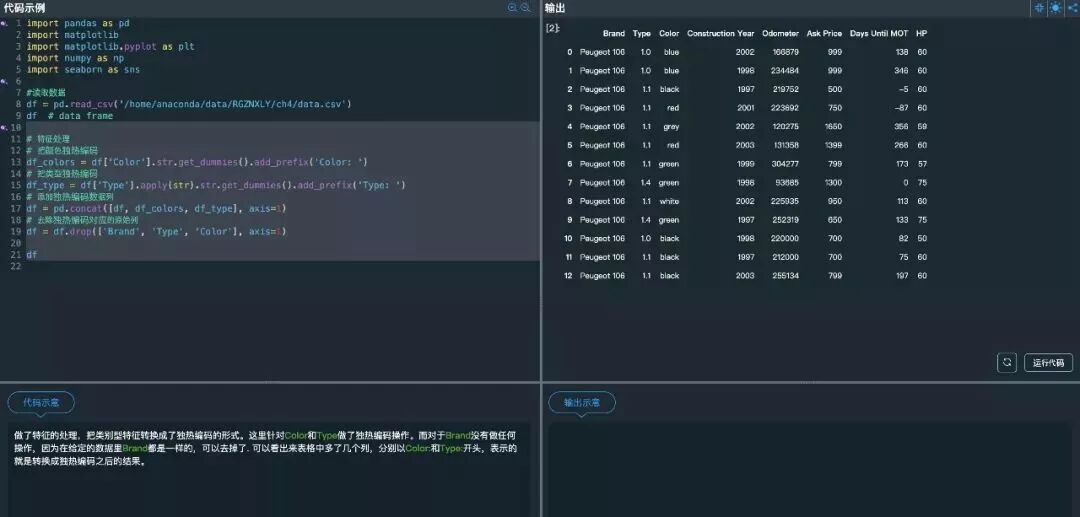The image size is (1080, 517).
Task: Click the Odometer column header
Action: tap(780, 33)
